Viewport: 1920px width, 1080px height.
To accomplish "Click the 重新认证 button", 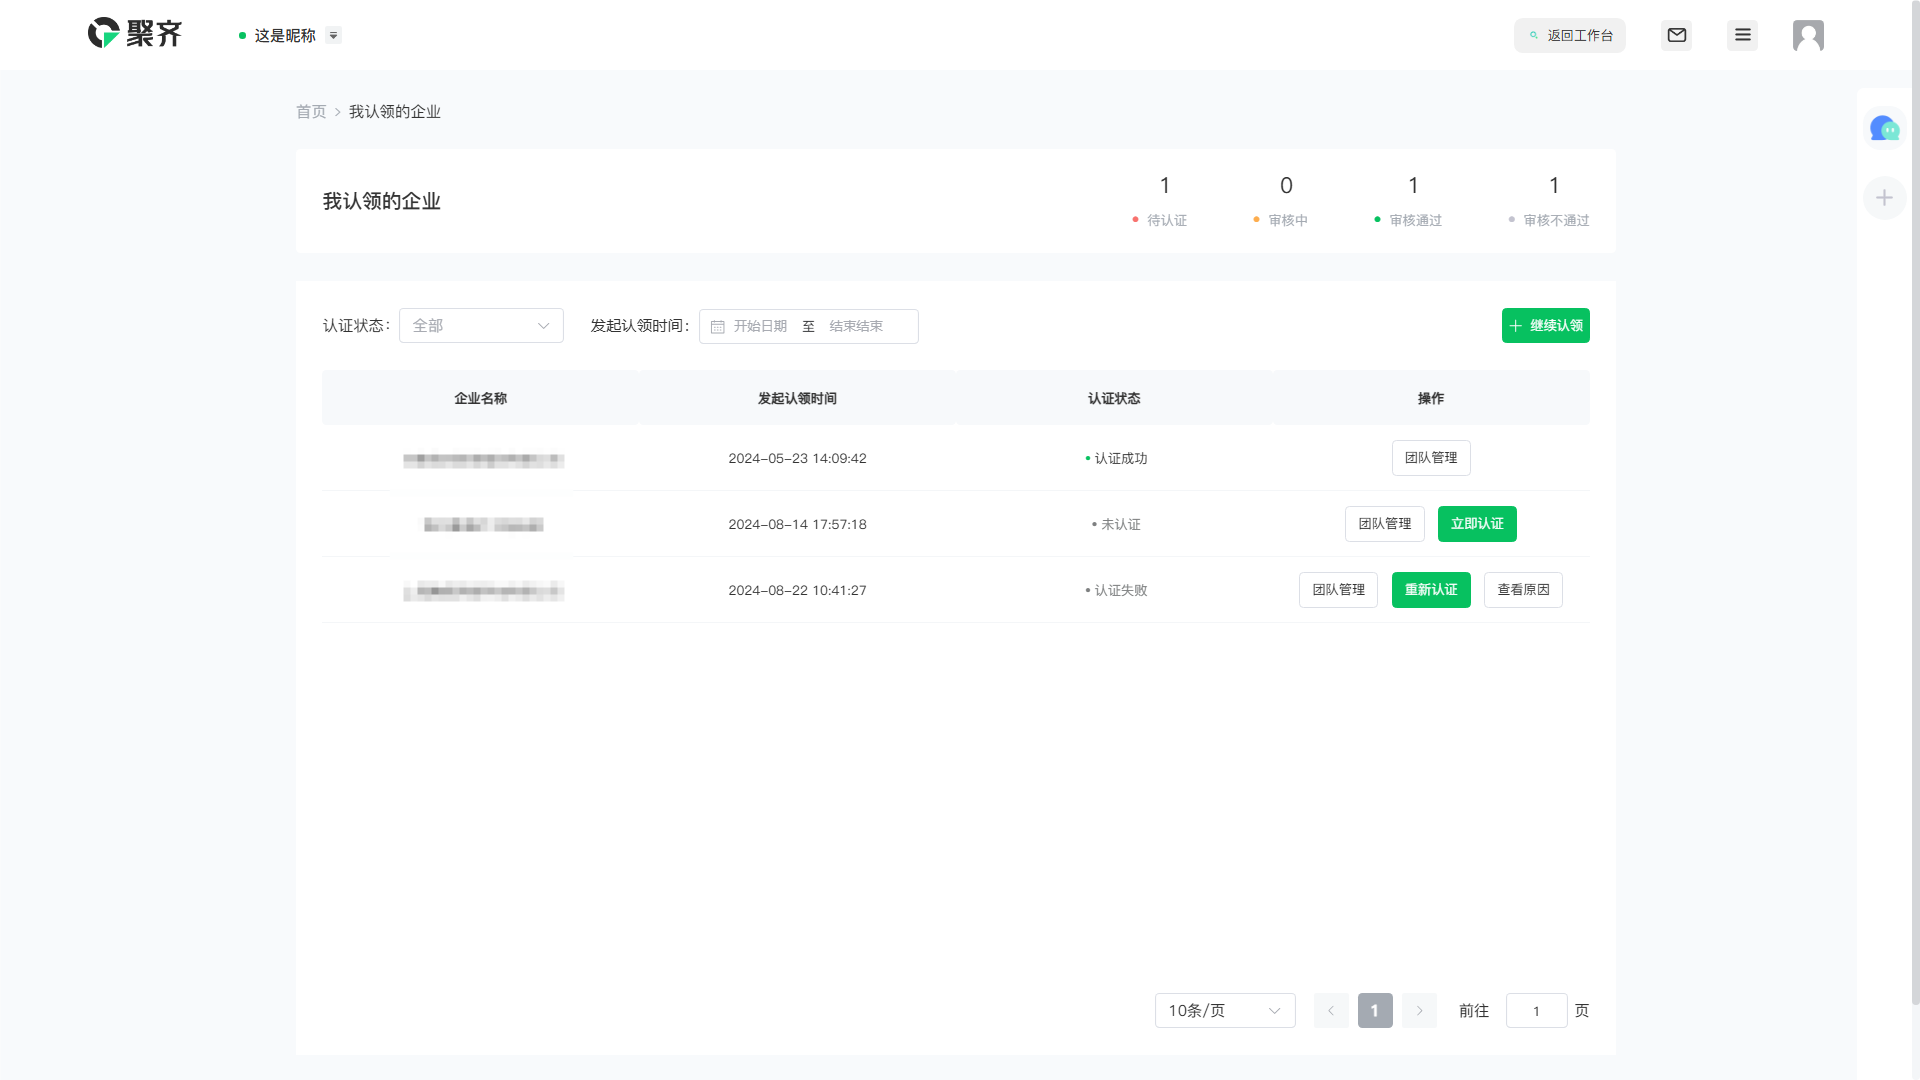I will point(1431,590).
